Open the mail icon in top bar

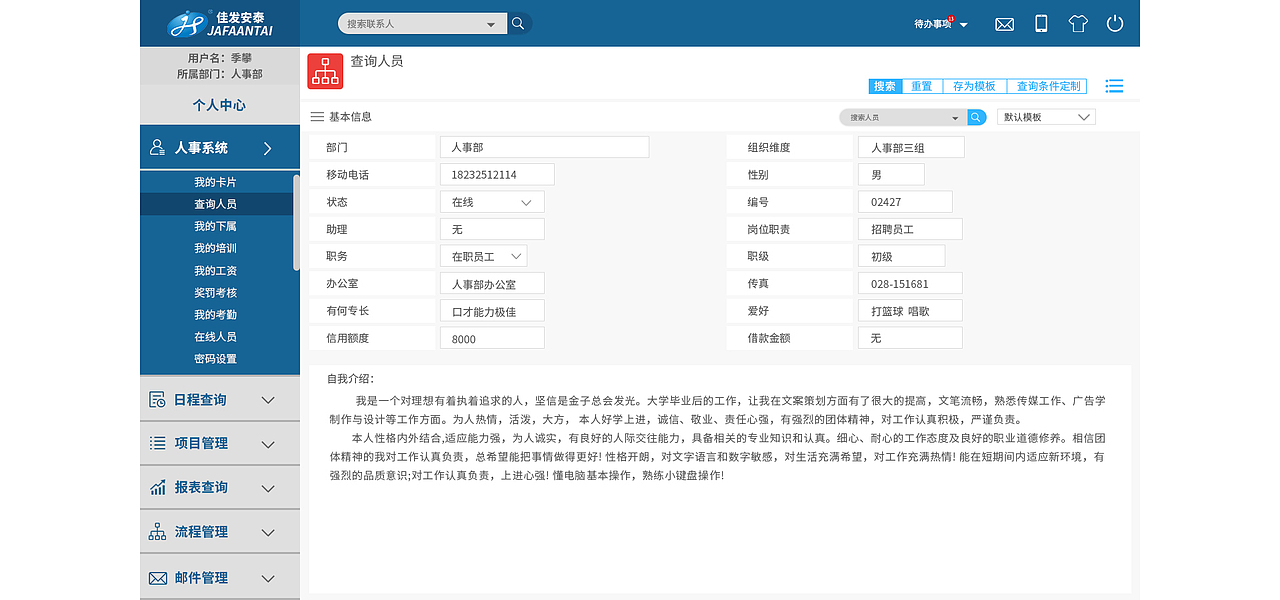point(1004,23)
